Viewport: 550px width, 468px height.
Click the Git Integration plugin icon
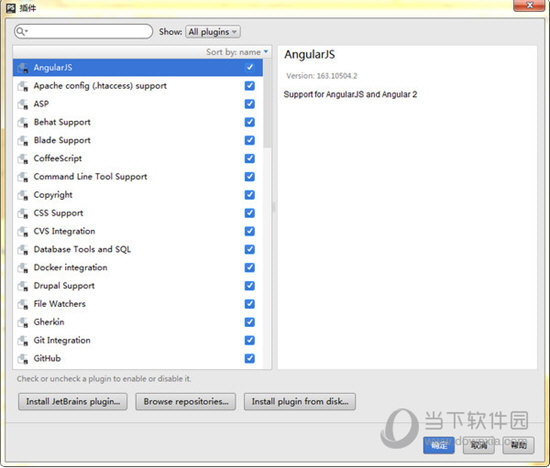tap(23, 341)
